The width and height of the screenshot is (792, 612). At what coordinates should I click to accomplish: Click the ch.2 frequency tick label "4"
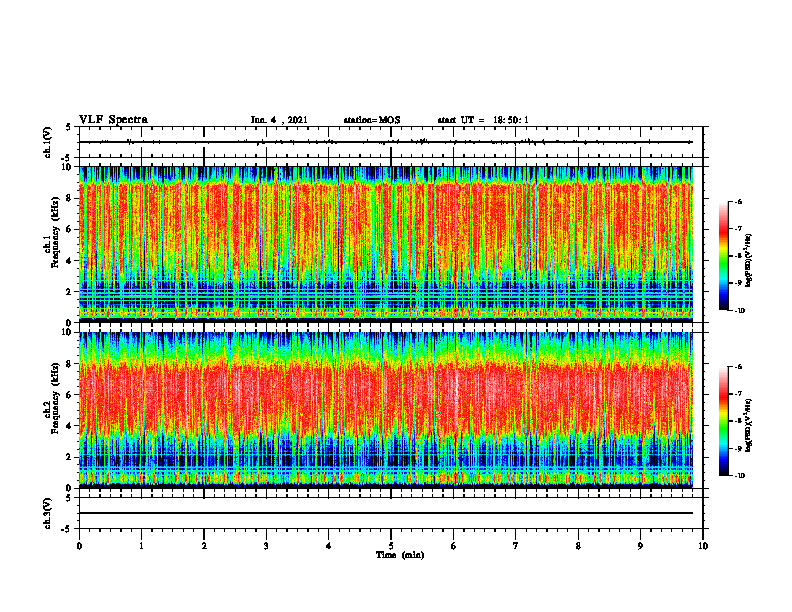click(x=70, y=426)
